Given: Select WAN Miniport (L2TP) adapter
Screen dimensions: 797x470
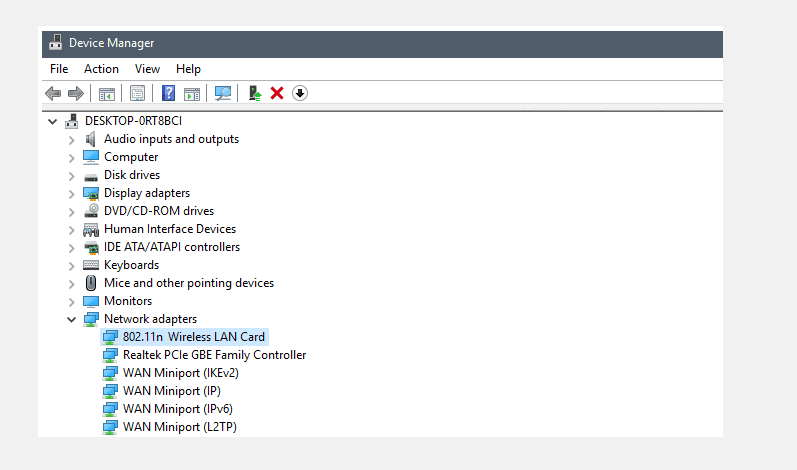Looking at the screenshot, I should click(180, 427).
